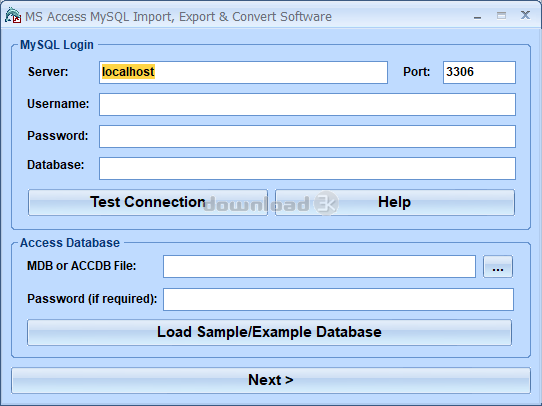The width and height of the screenshot is (542, 406).
Task: Click the MDB or ACCDB File: label
Action: (x=82, y=266)
